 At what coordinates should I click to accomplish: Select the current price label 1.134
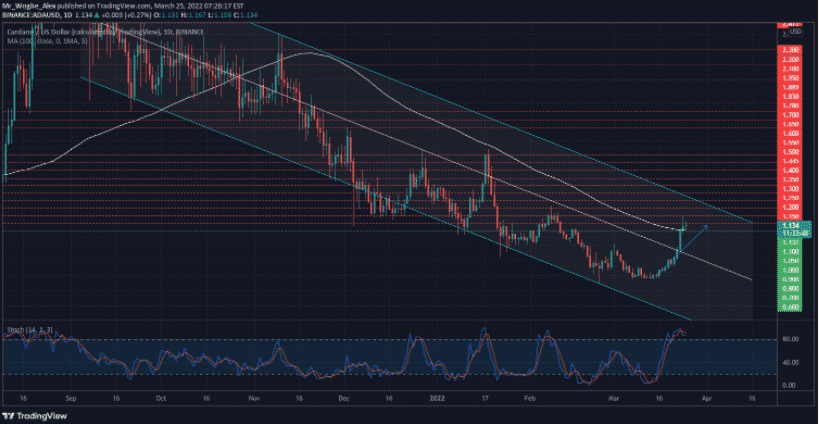coord(790,225)
